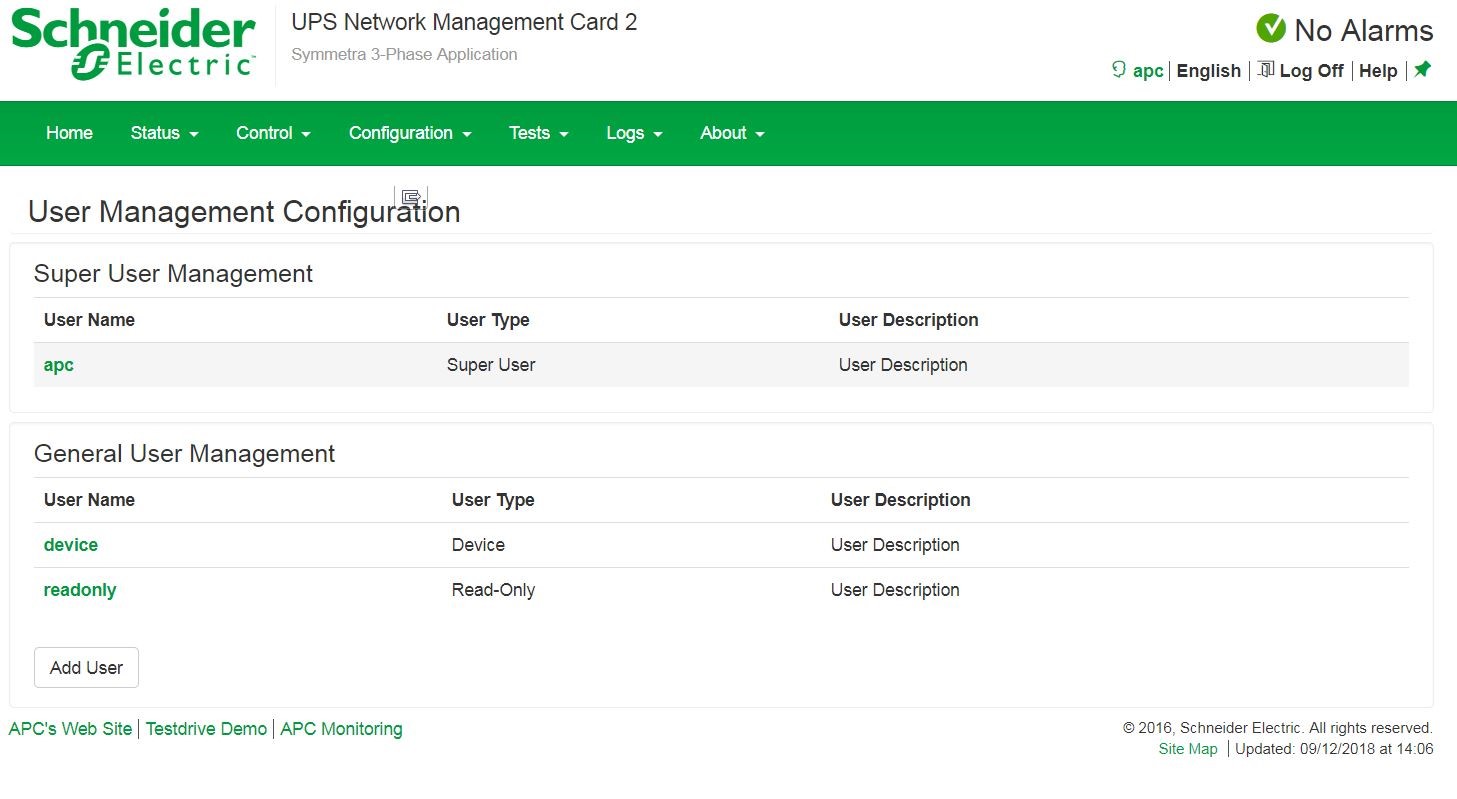Click the Device user type cell

[478, 545]
